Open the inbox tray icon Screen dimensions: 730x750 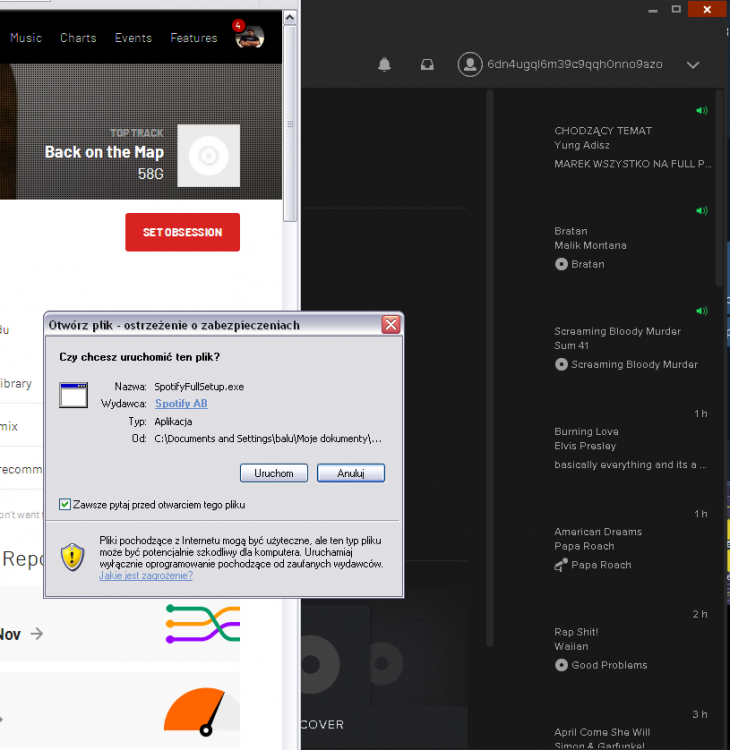coord(427,65)
